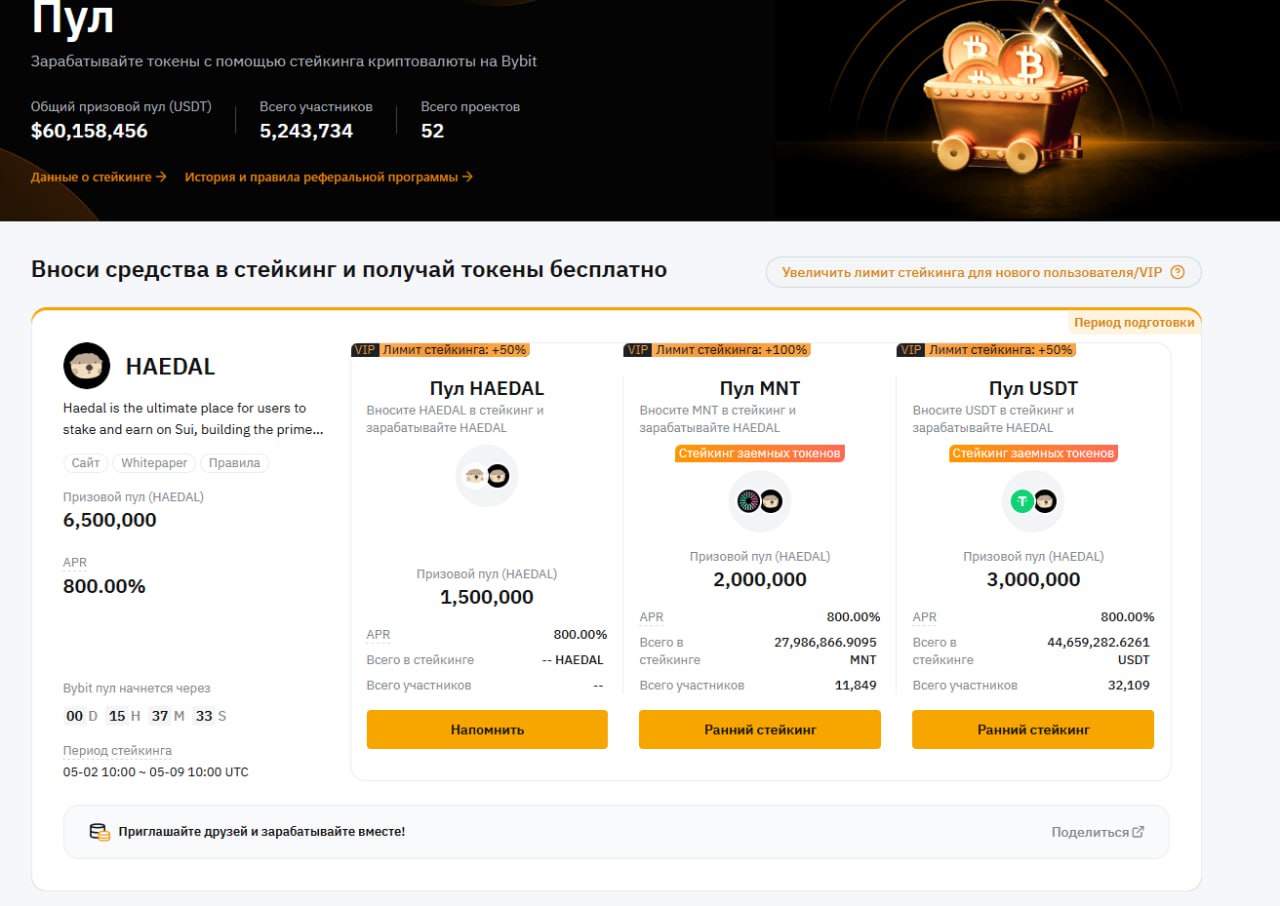
Task: Click VIP limit +100% badge on Пул MNT
Action: (x=716, y=350)
